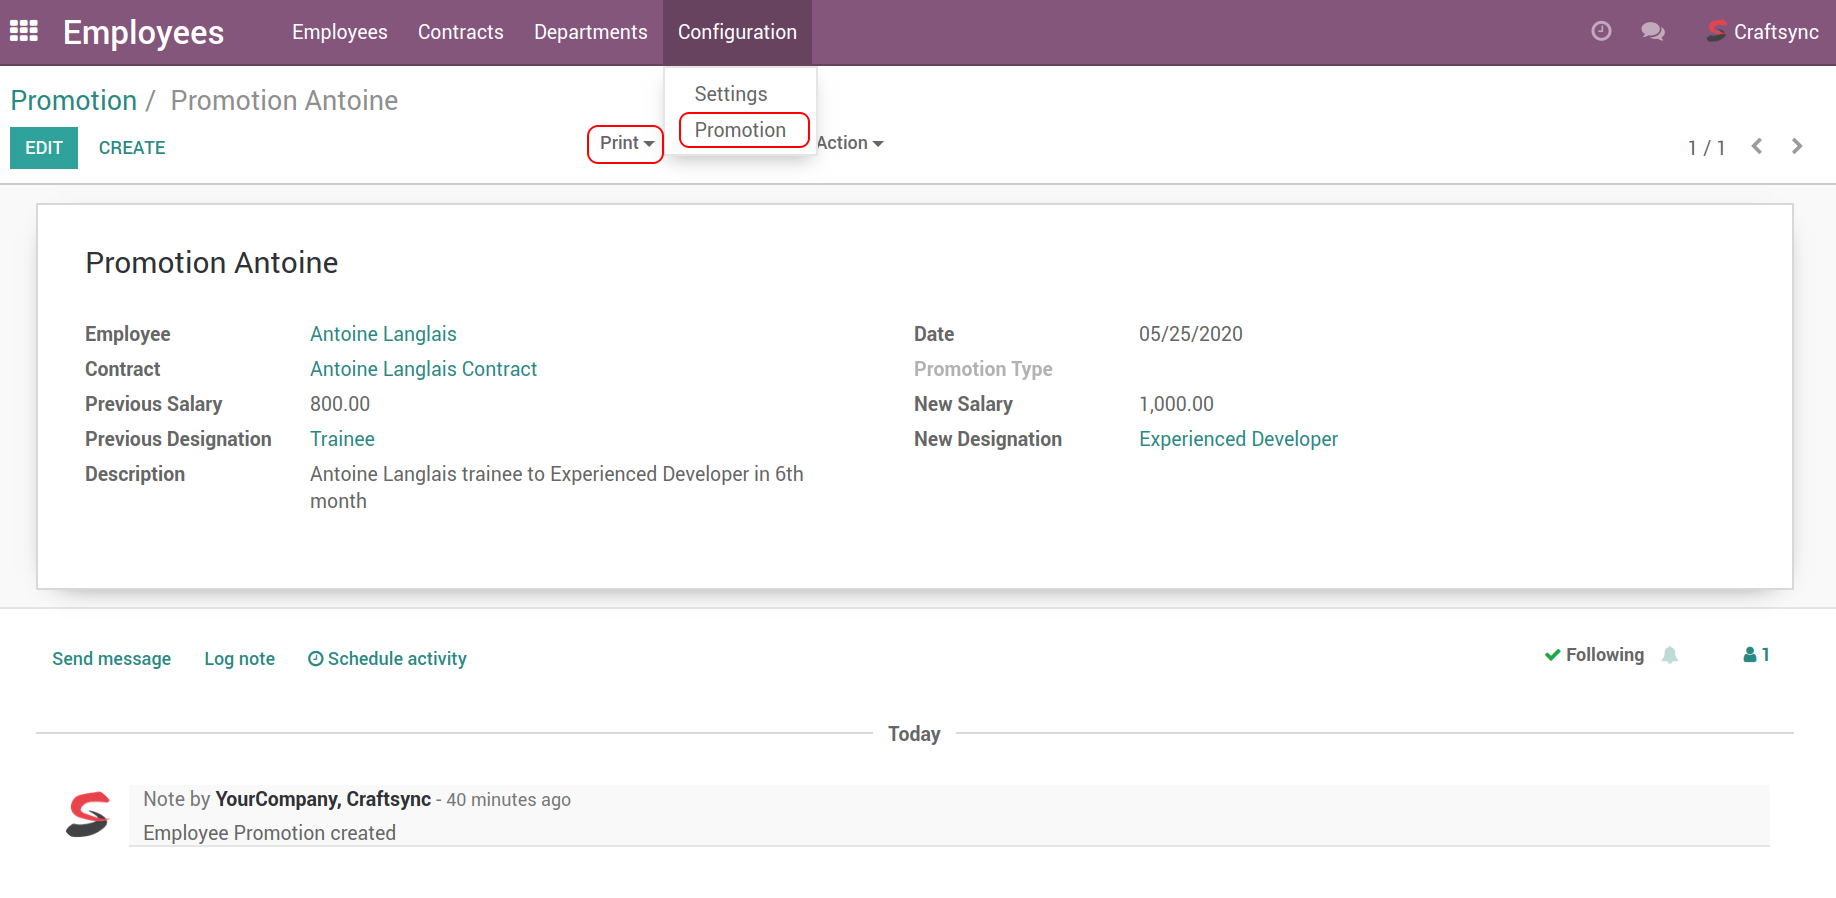Select Promotion from Configuration menu
The height and width of the screenshot is (898, 1836).
click(x=740, y=130)
